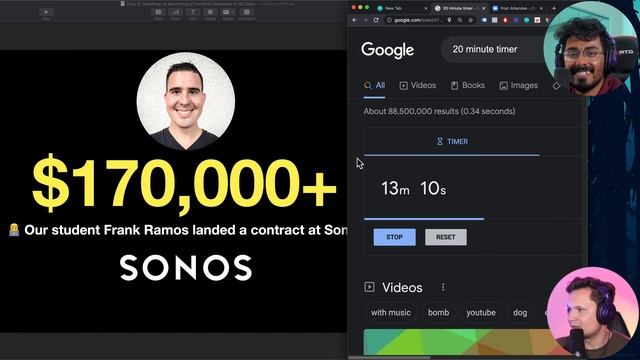This screenshot has height=360, width=640.
Task: Click the horizontal scrollbar in Chrome
Action: 390,358
